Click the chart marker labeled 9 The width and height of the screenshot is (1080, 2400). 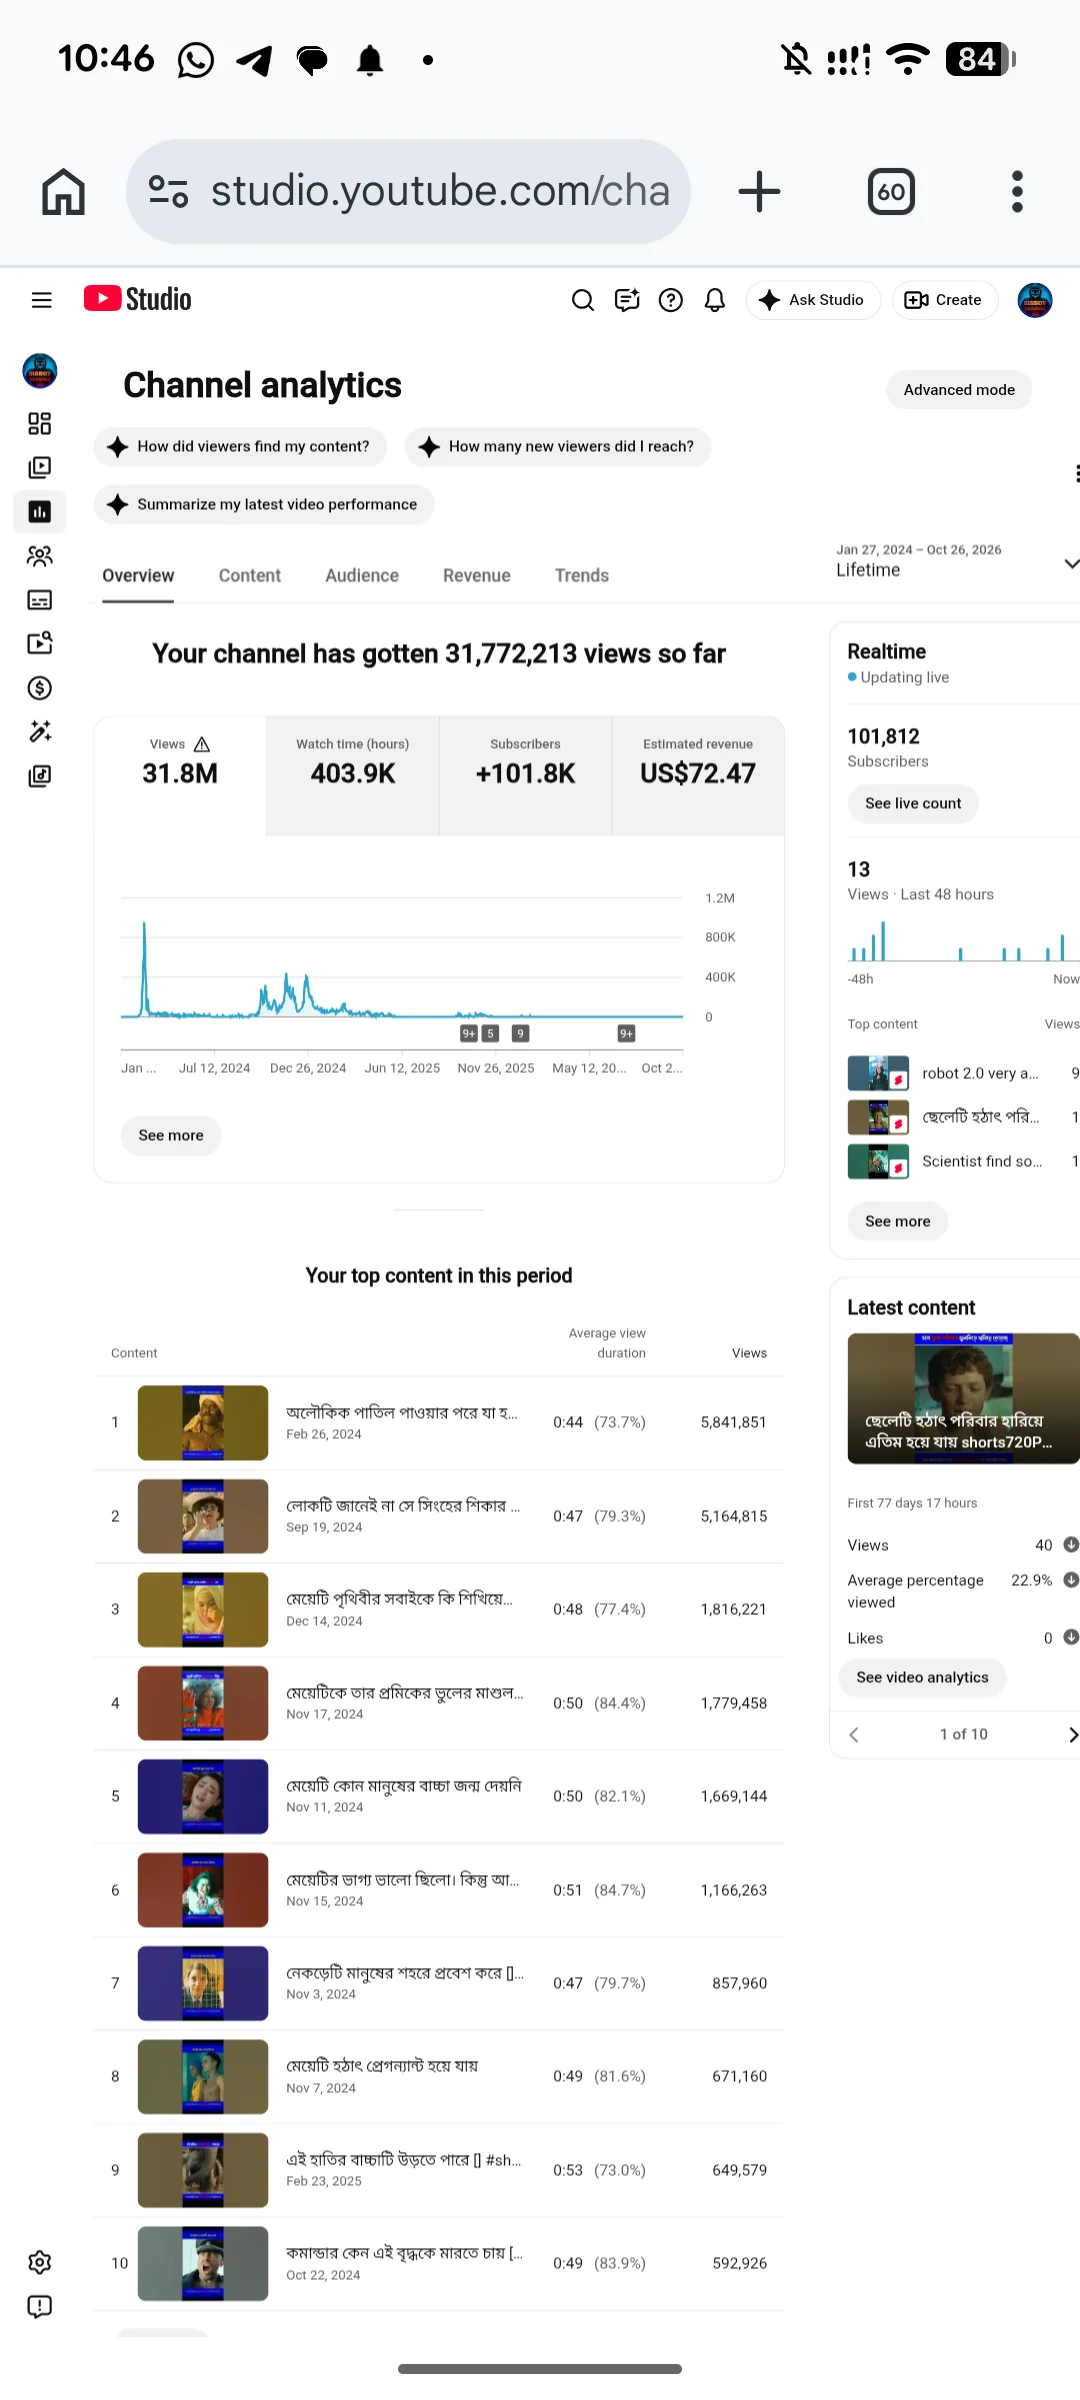[520, 1033]
